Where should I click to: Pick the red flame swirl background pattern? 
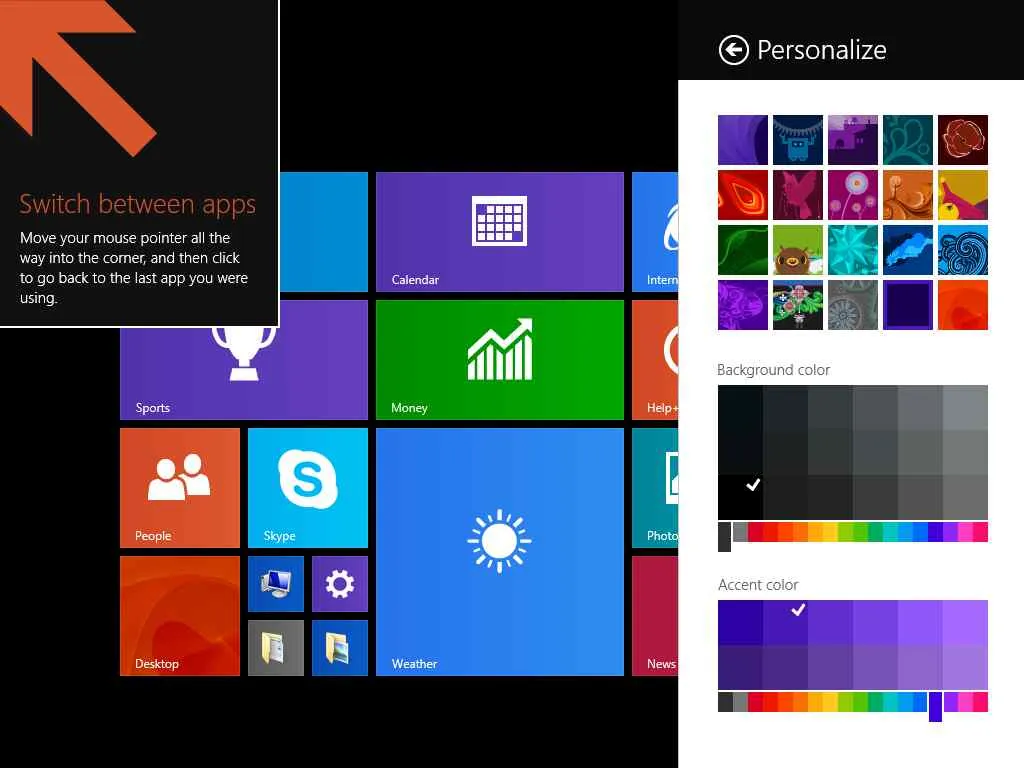click(x=743, y=195)
